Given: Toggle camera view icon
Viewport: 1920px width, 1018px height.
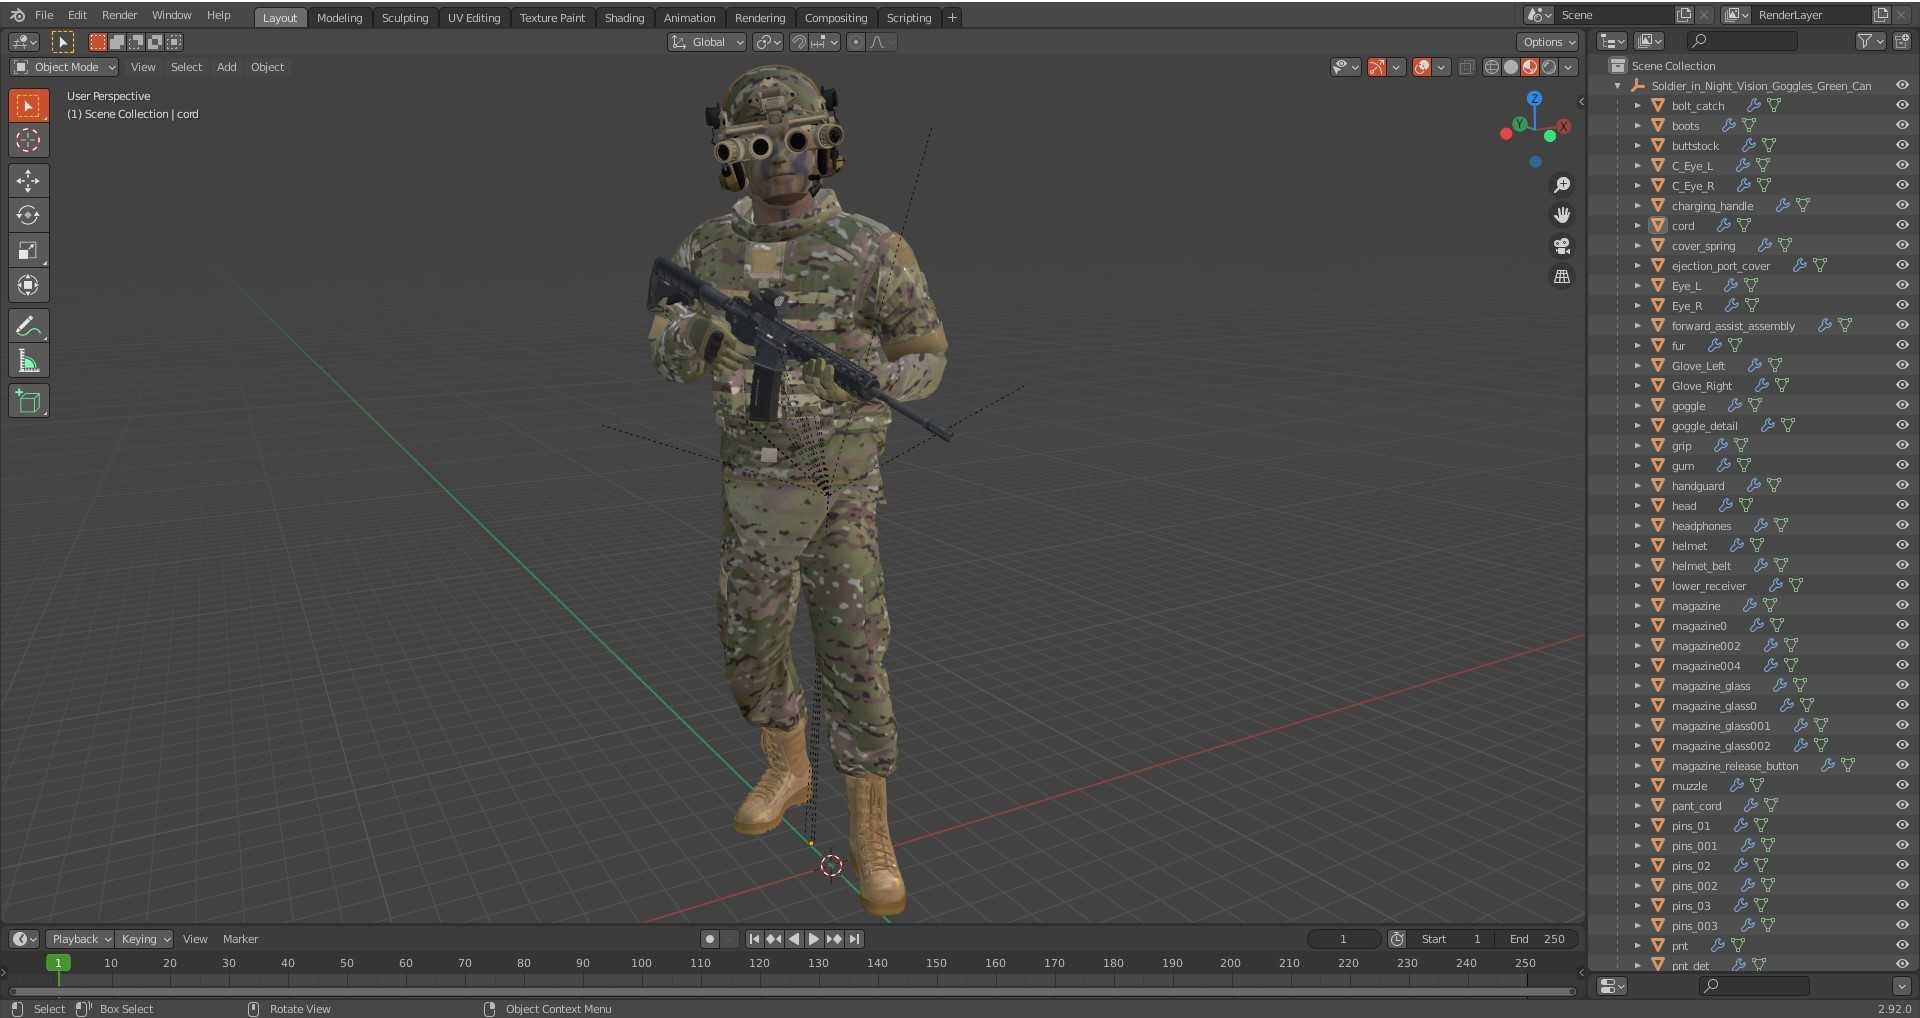Looking at the screenshot, I should tap(1562, 246).
